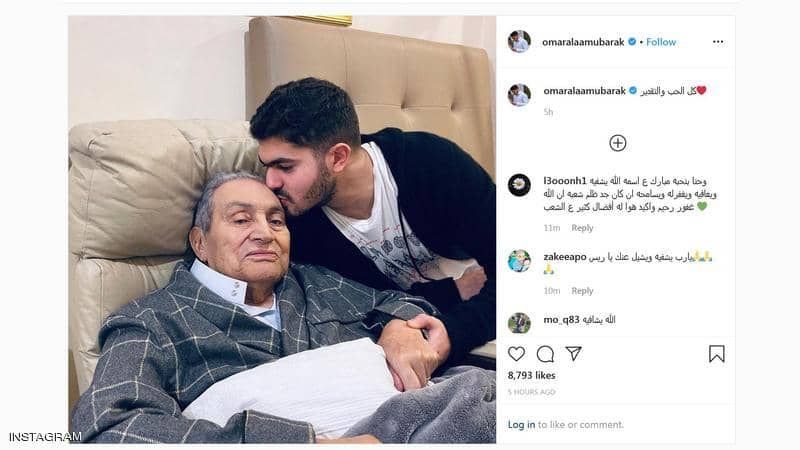The image size is (800, 450).
Task: Open the post timestamp 5 hours ago
Action: [x=531, y=392]
